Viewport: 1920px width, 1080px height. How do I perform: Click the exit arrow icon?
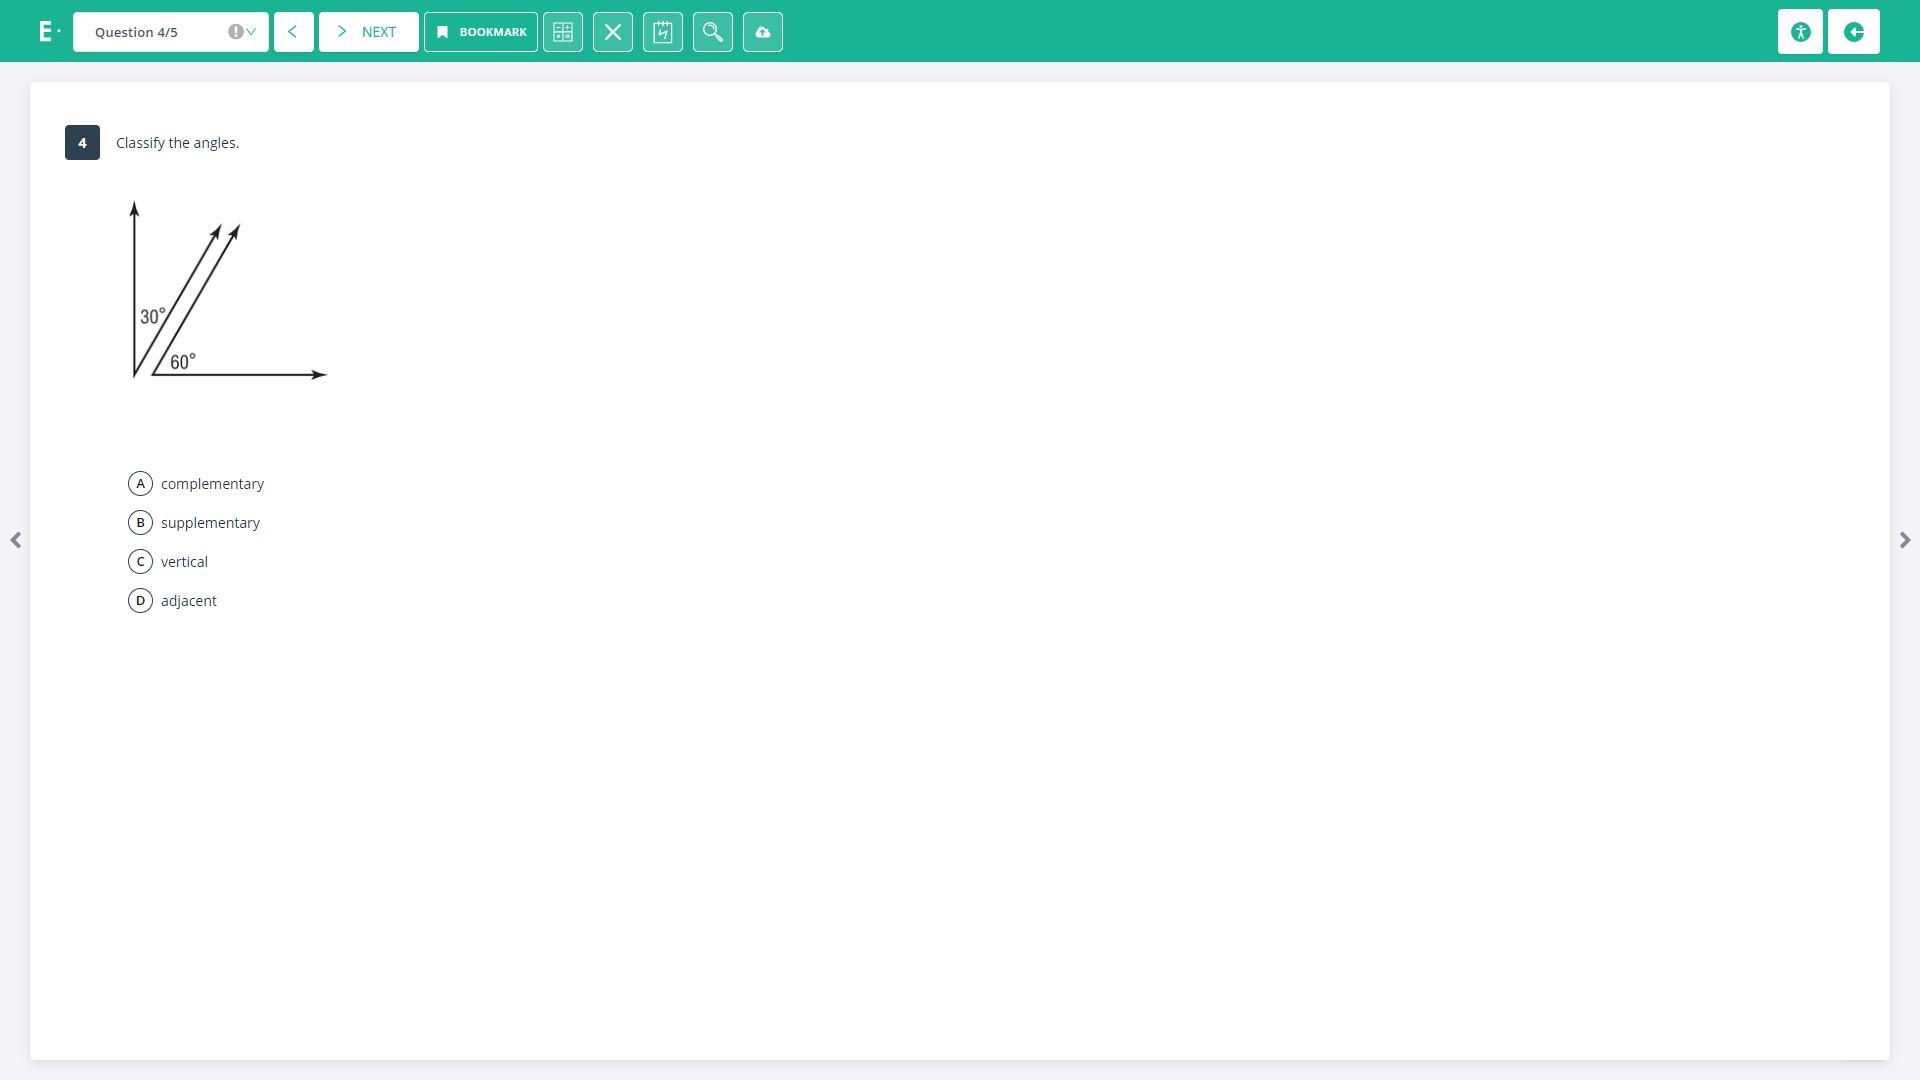tap(1853, 32)
